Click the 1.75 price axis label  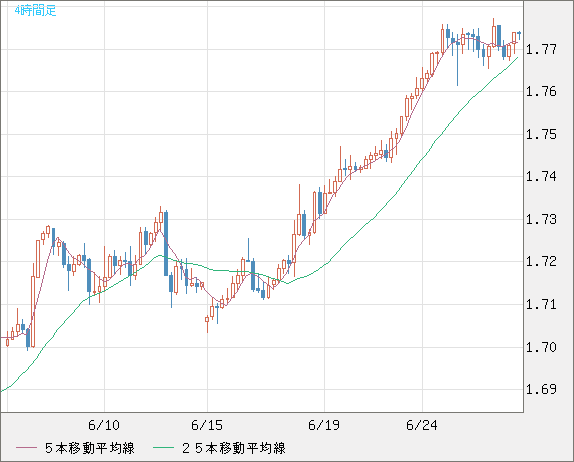click(x=541, y=134)
